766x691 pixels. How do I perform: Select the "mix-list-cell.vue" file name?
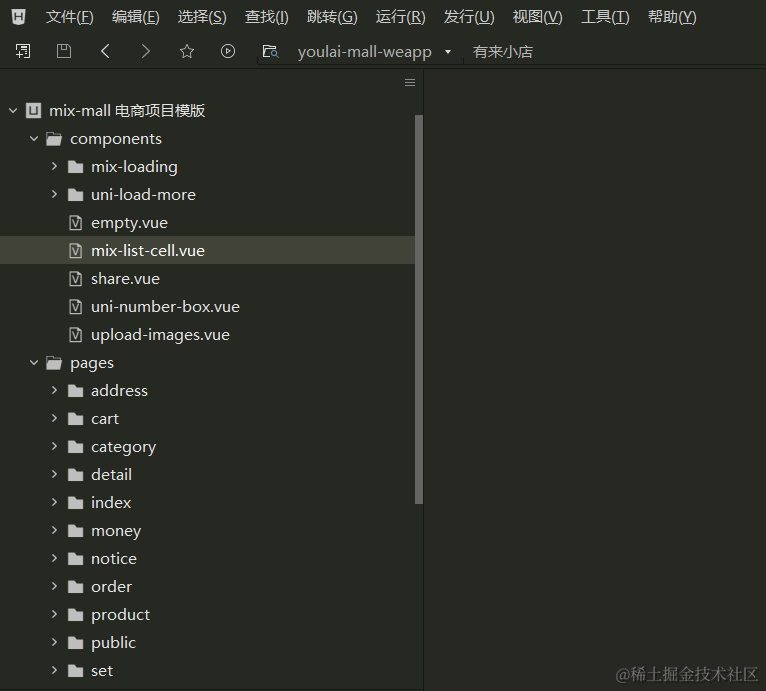click(148, 251)
